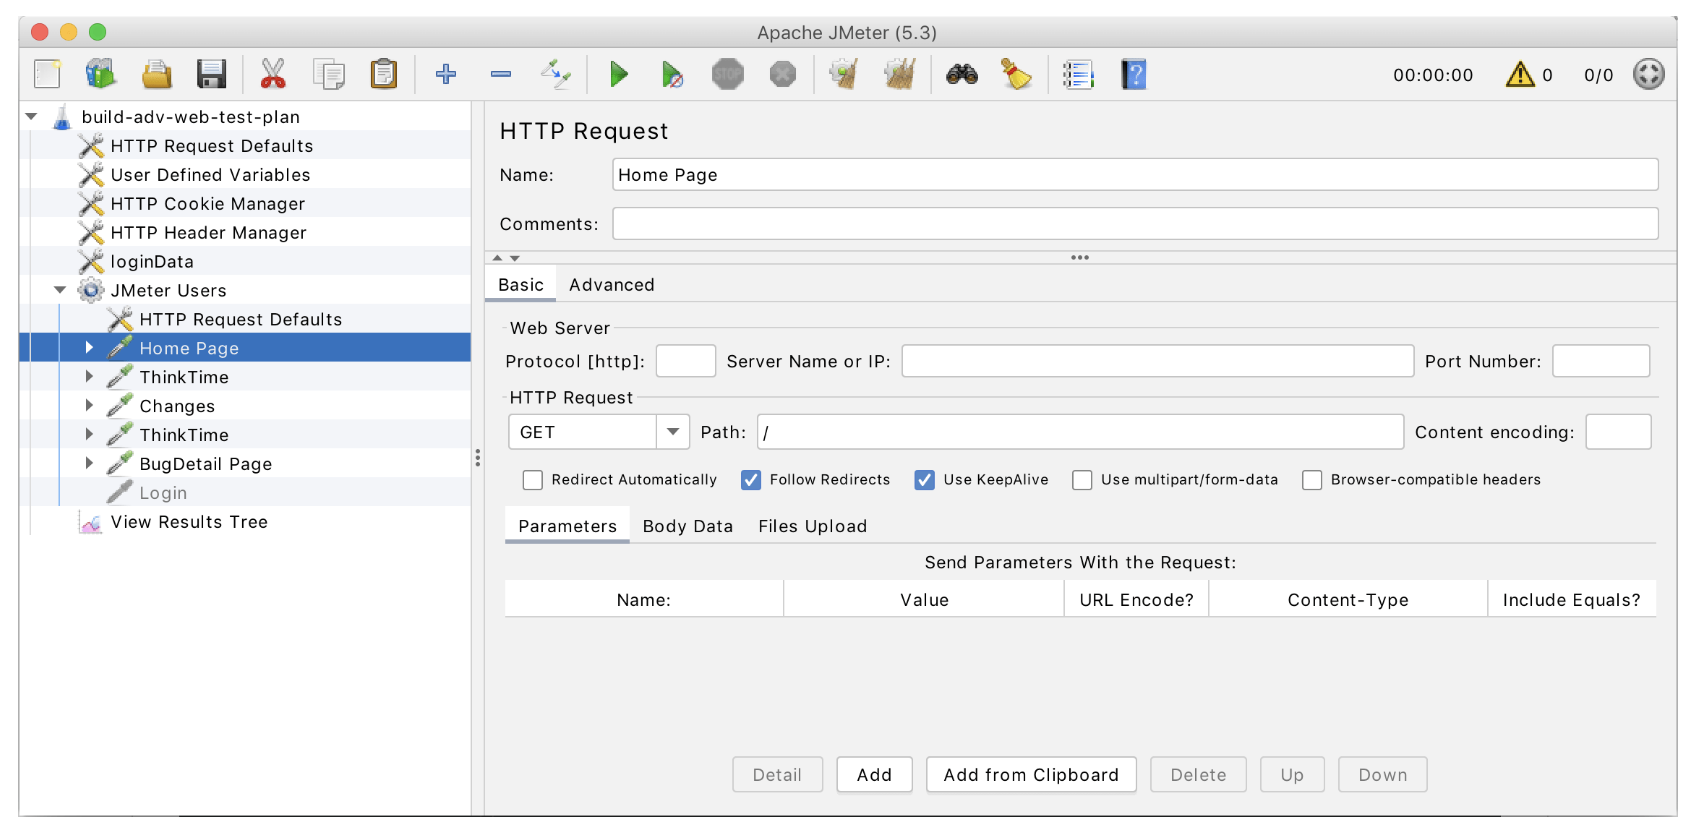Start test with no pauses

pos(673,74)
